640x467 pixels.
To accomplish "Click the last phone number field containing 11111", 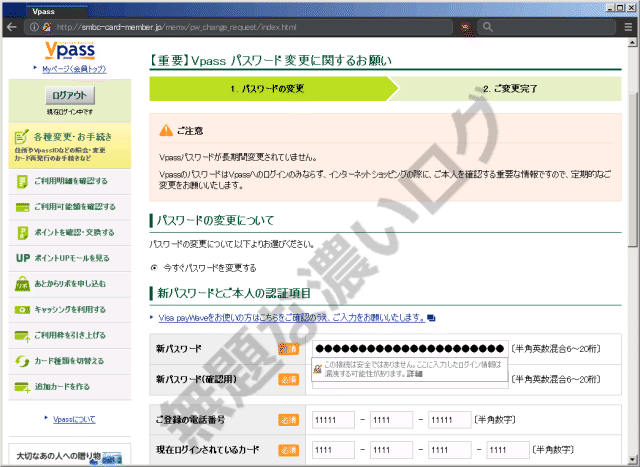I will tap(450, 420).
